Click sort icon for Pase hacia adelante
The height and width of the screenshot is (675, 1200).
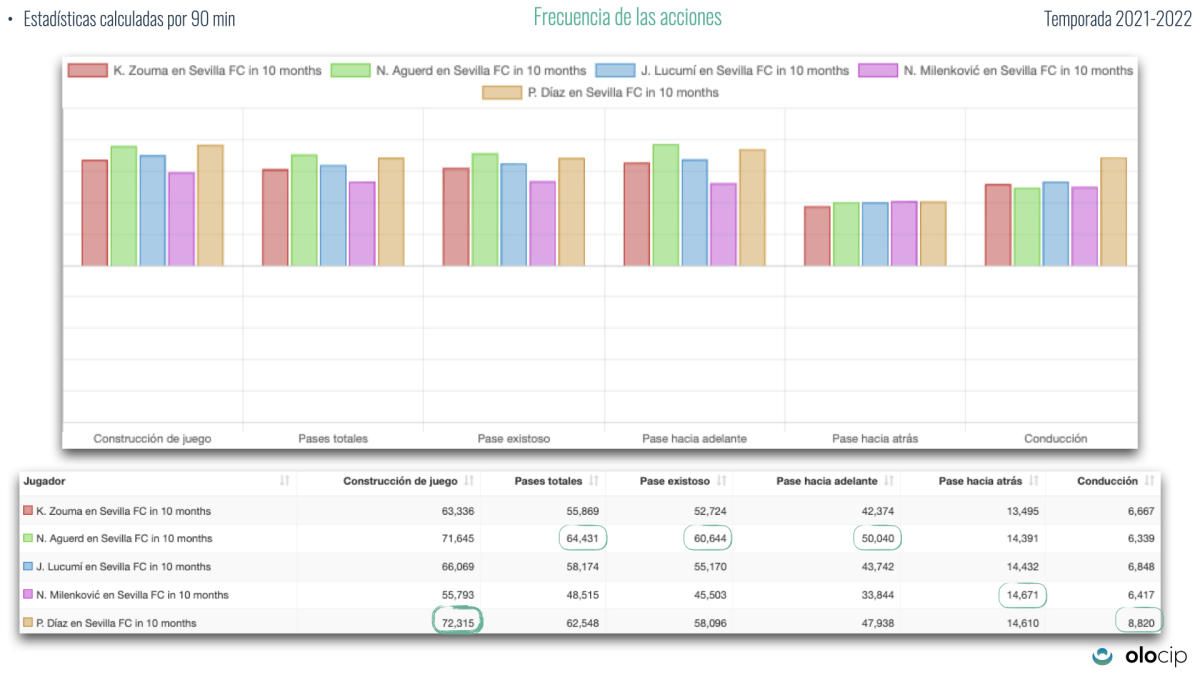(889, 482)
